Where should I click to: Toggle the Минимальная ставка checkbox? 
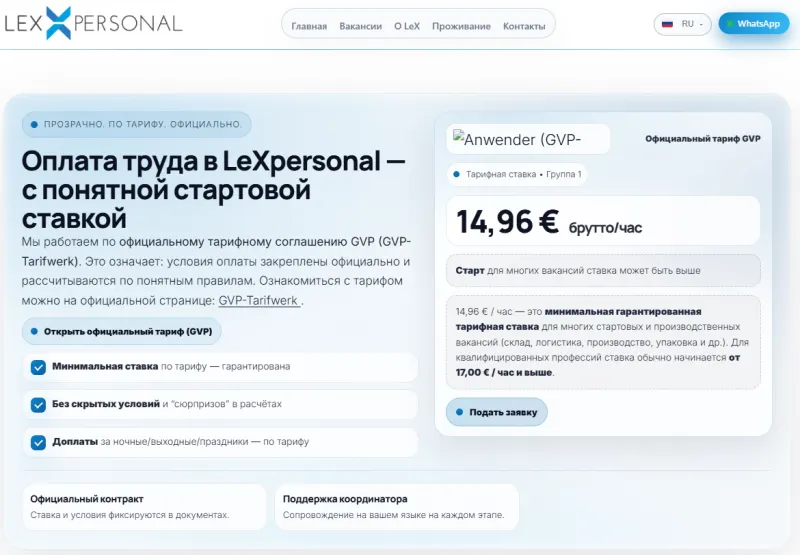(38, 367)
